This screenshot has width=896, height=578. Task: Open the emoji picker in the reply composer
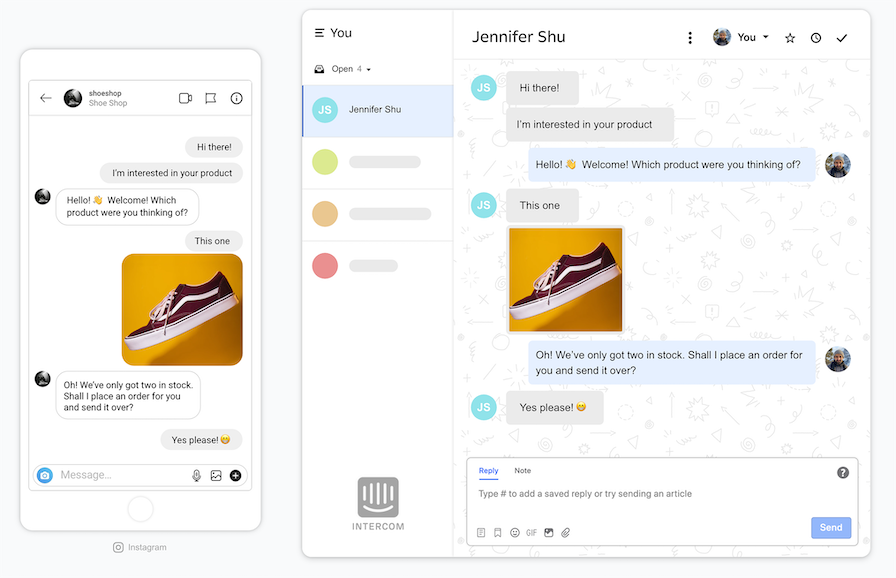coord(514,532)
